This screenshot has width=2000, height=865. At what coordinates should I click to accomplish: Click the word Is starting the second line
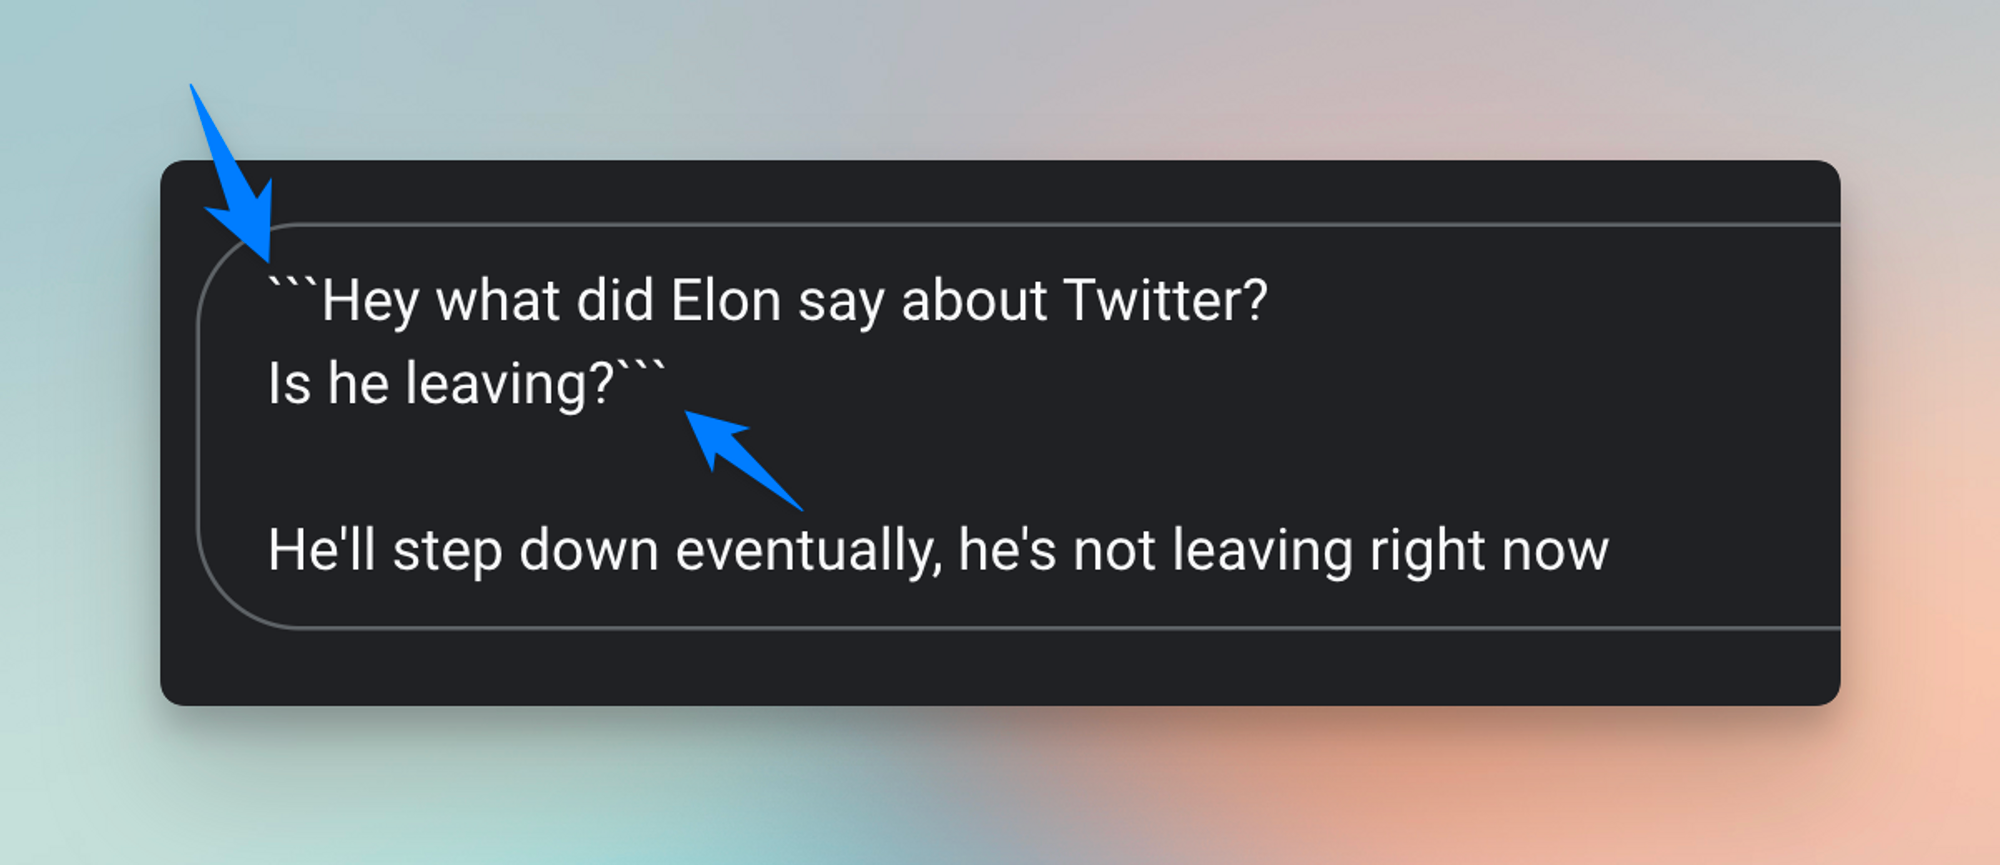[289, 384]
